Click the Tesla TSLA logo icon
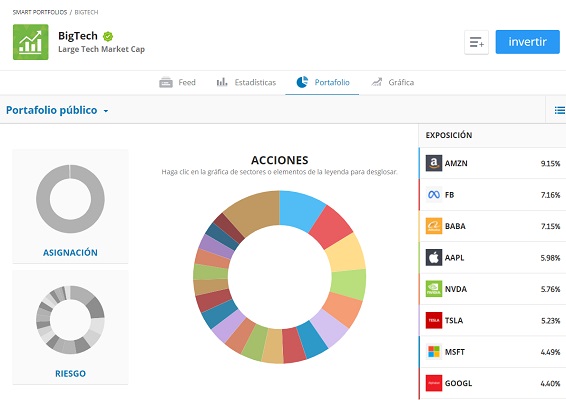 pyautogui.click(x=434, y=320)
